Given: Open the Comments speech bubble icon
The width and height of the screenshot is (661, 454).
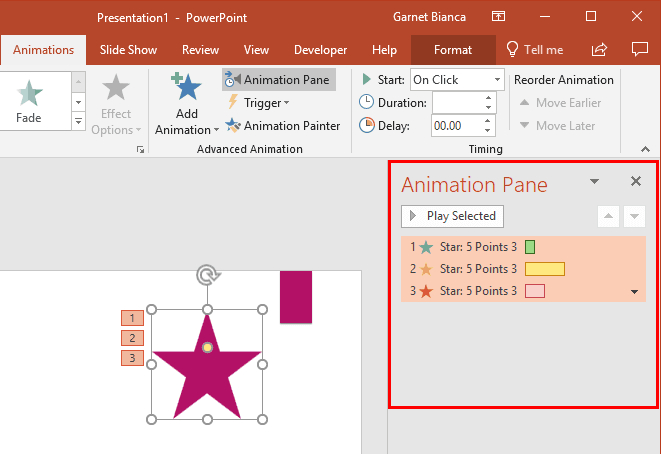Looking at the screenshot, I should [640, 49].
